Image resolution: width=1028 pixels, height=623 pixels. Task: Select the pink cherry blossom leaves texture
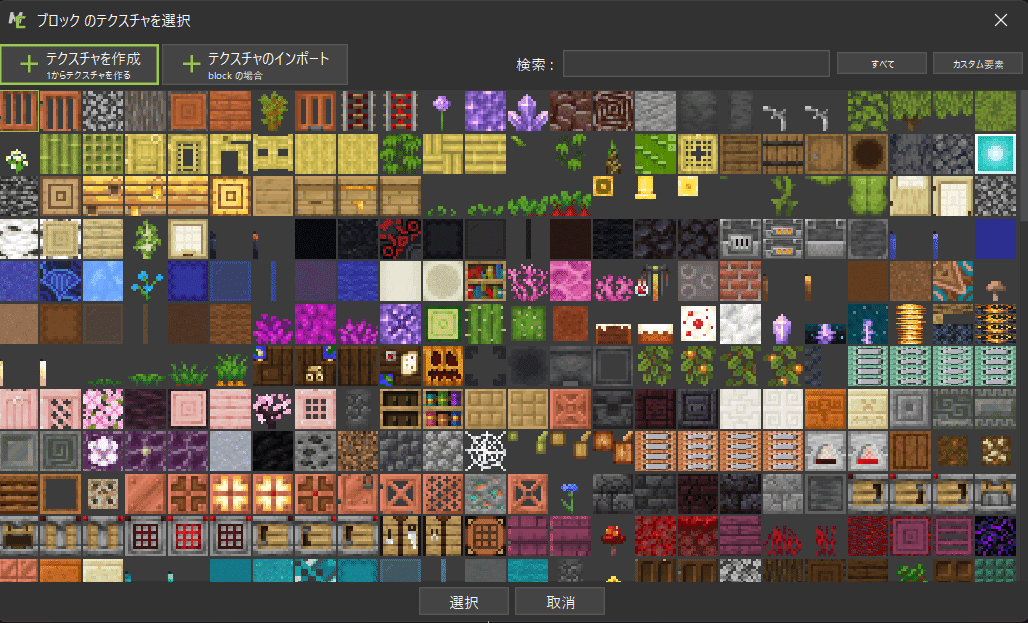(x=103, y=409)
